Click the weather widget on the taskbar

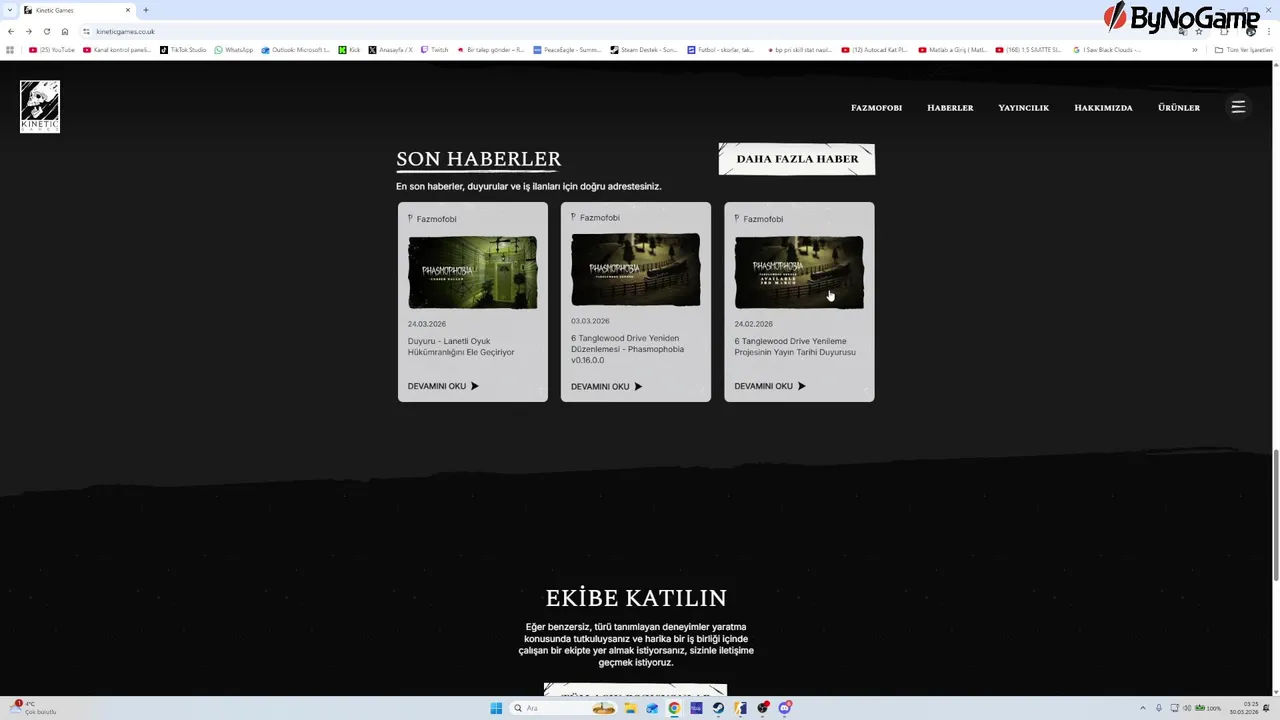[x=32, y=708]
